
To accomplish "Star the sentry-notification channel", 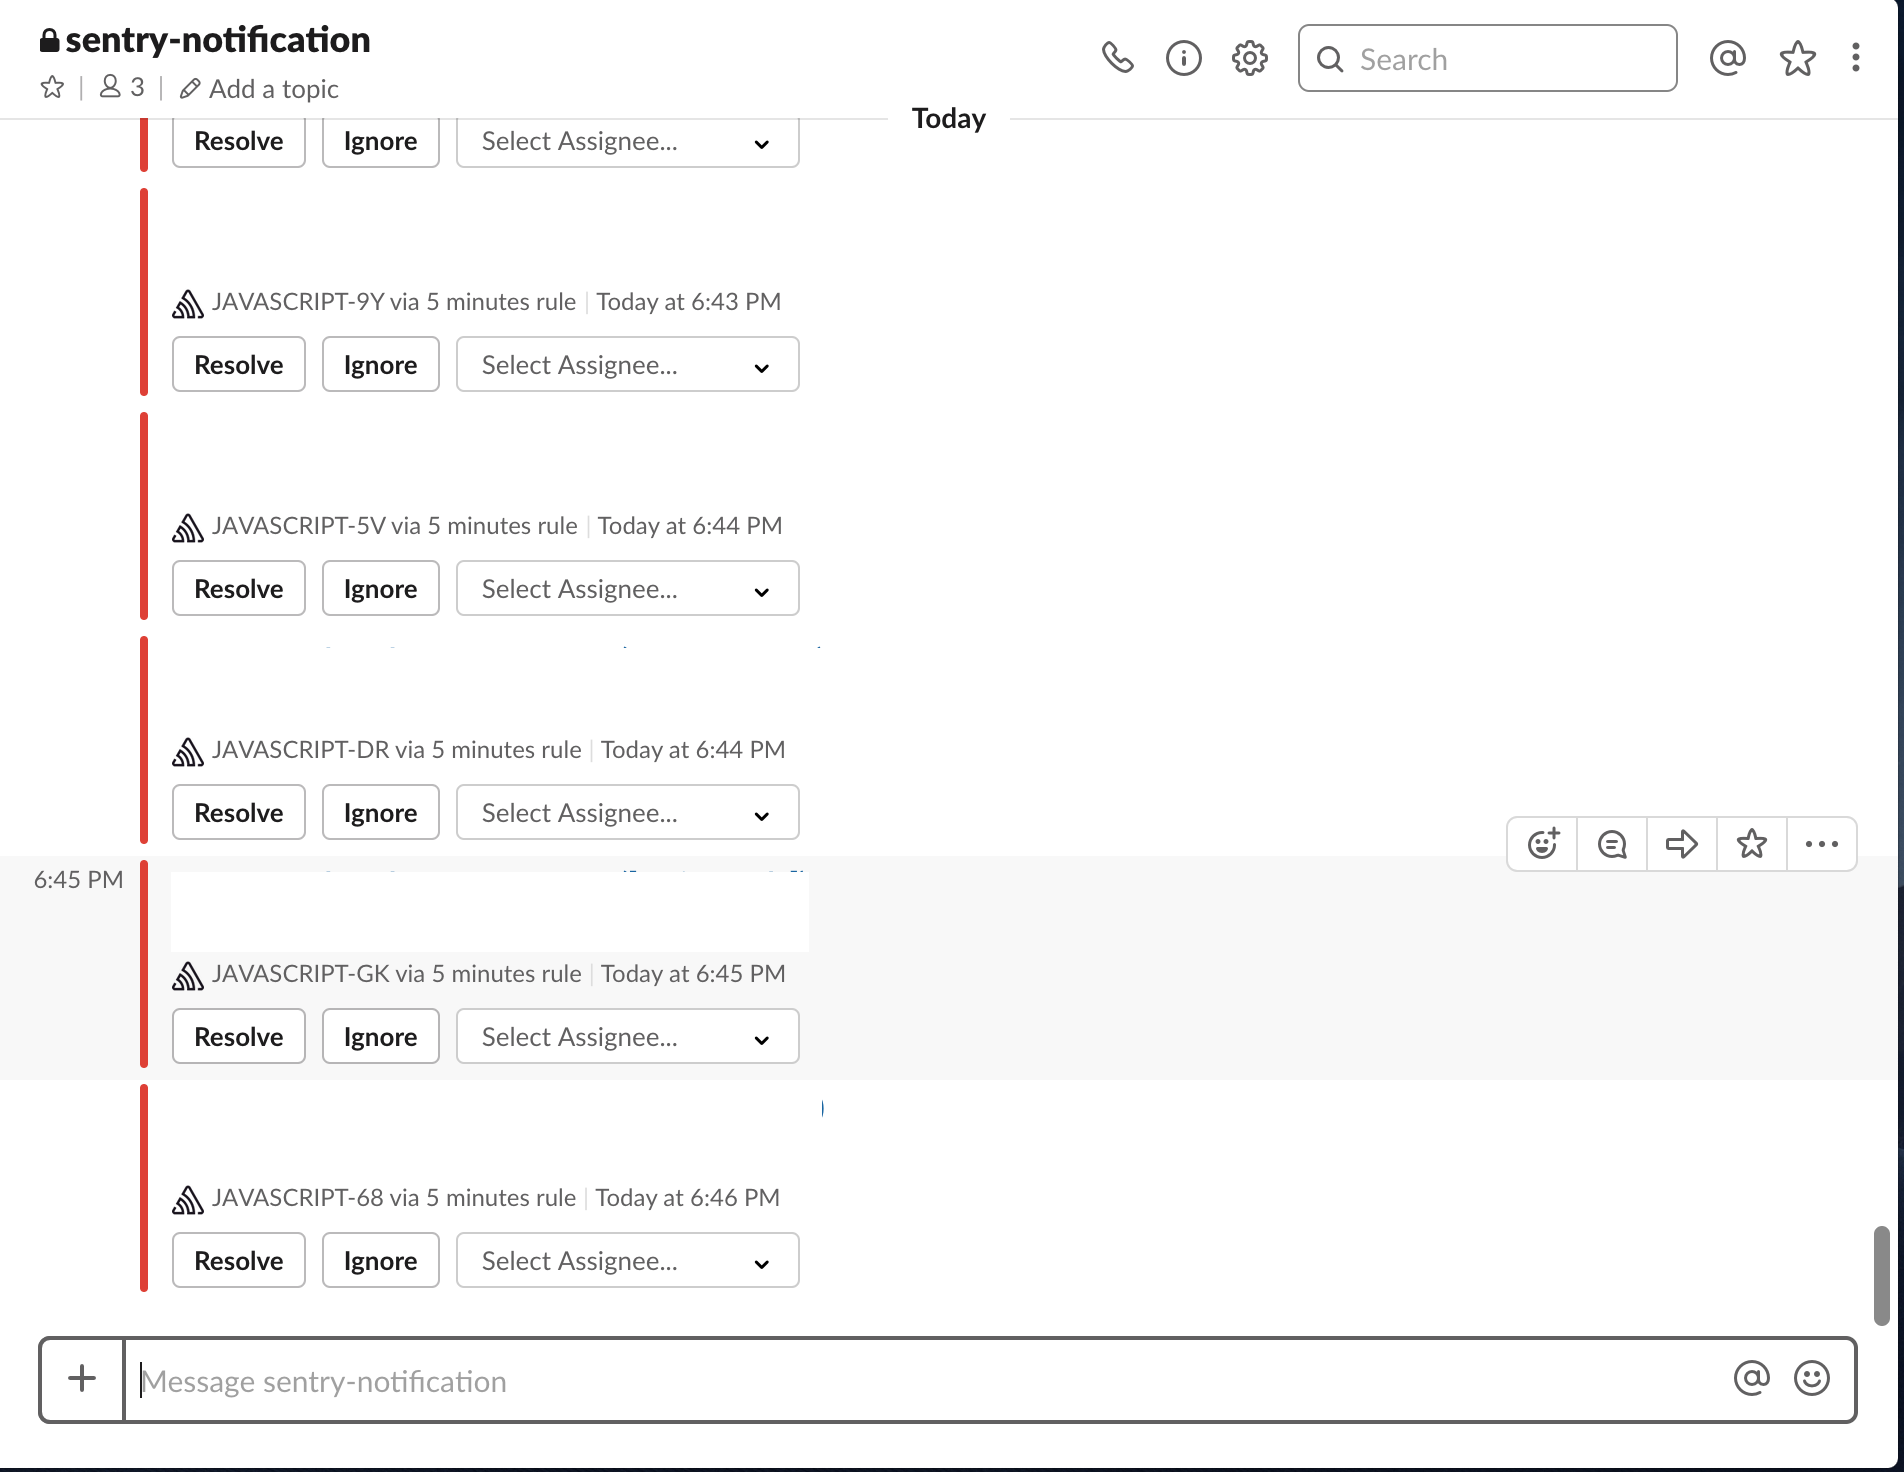I will pyautogui.click(x=52, y=88).
